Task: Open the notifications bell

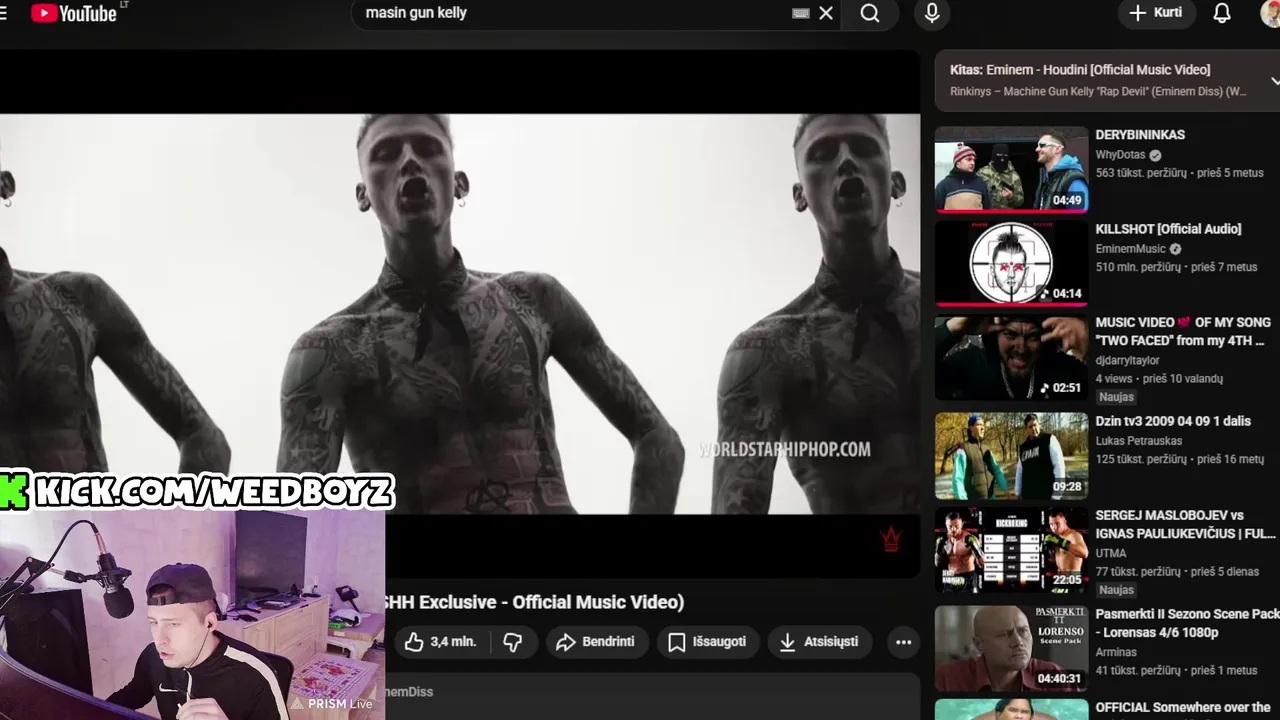Action: pos(1222,13)
